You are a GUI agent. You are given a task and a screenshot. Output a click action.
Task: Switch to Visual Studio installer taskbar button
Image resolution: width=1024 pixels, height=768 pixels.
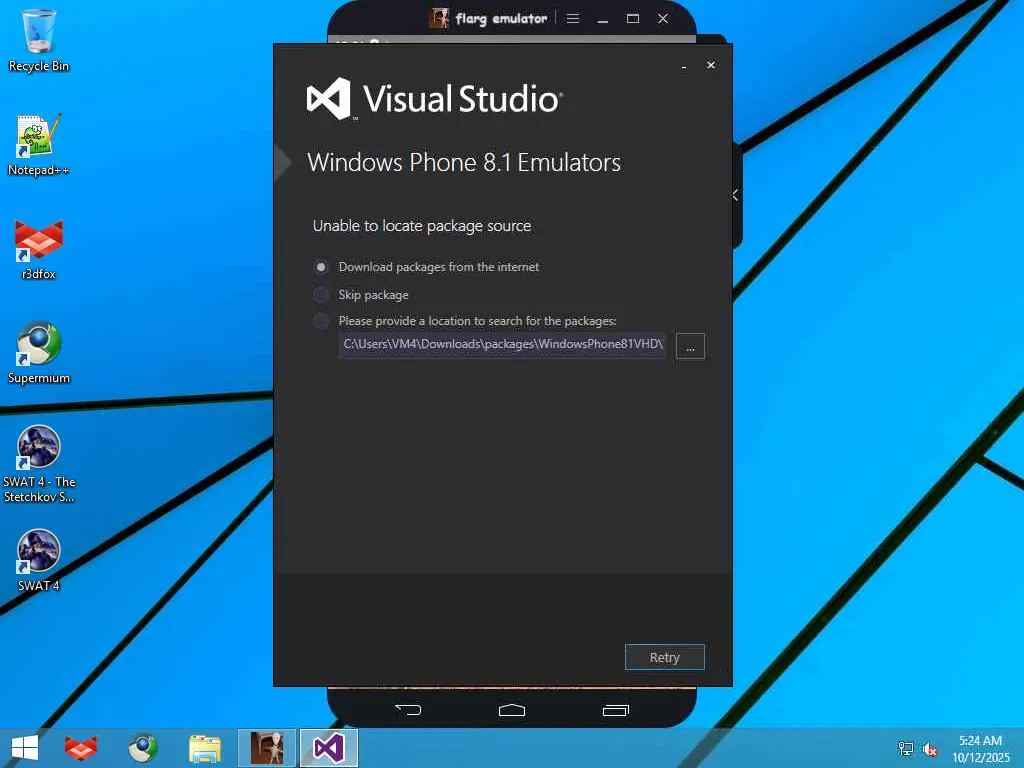tap(328, 748)
